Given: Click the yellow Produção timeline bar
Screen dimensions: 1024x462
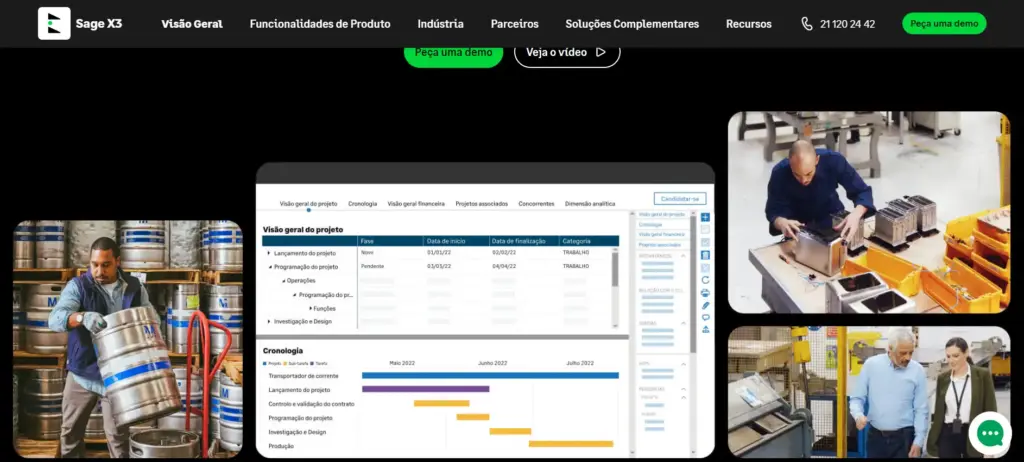Looking at the screenshot, I should (571, 444).
